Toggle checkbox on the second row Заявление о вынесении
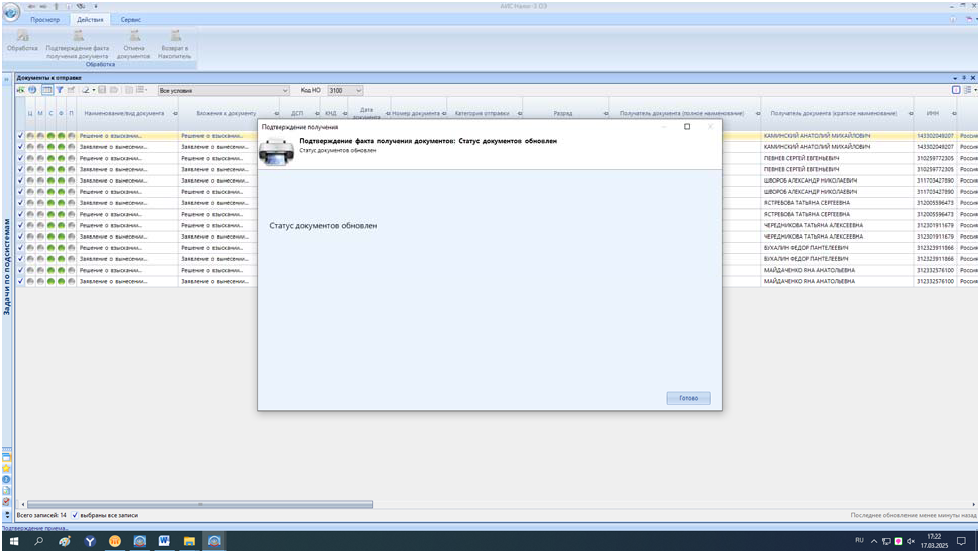The width and height of the screenshot is (980, 553). click(x=21, y=146)
